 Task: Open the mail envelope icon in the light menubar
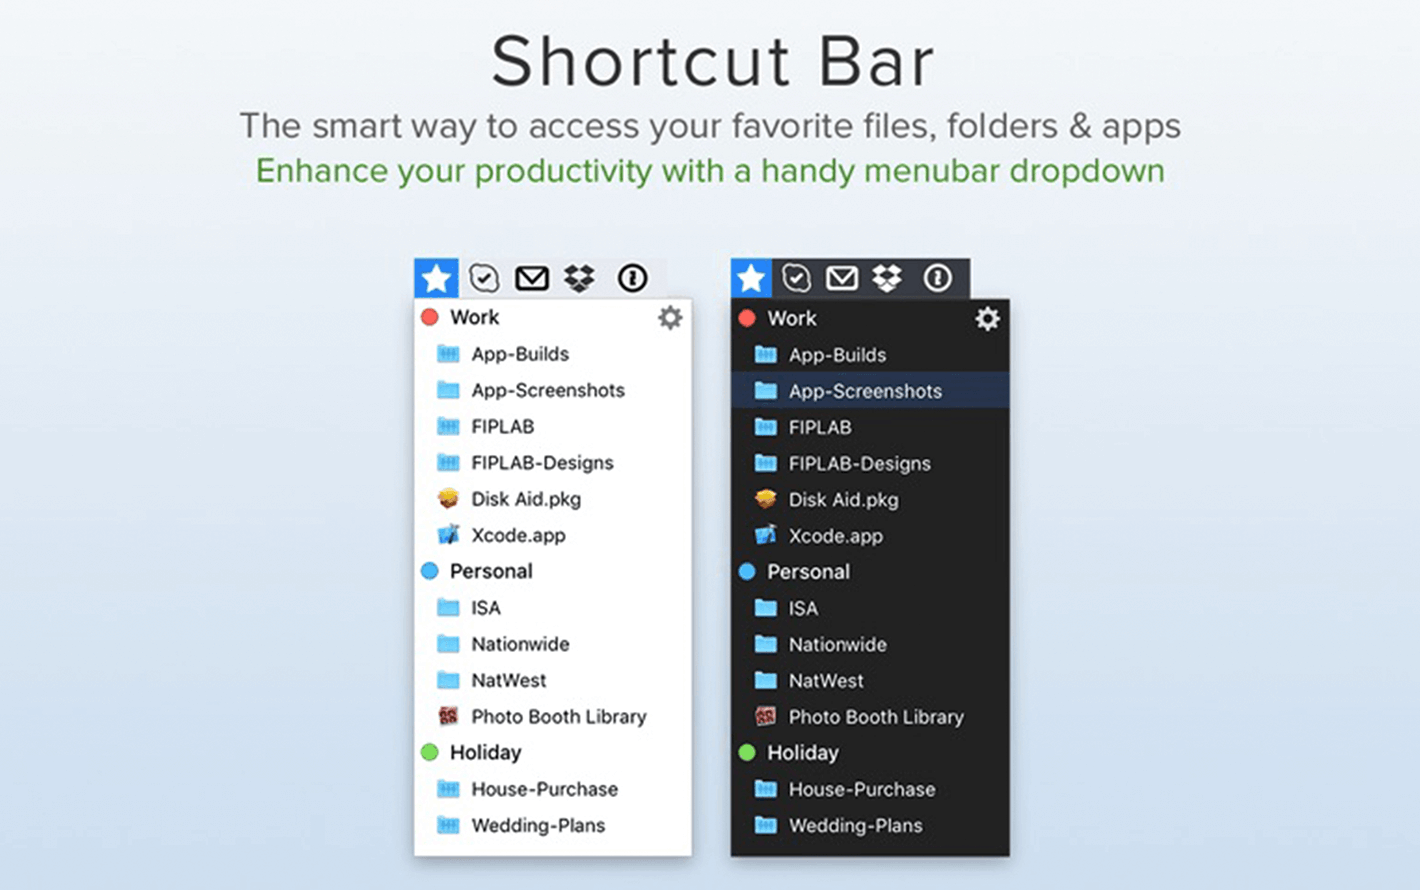[532, 278]
